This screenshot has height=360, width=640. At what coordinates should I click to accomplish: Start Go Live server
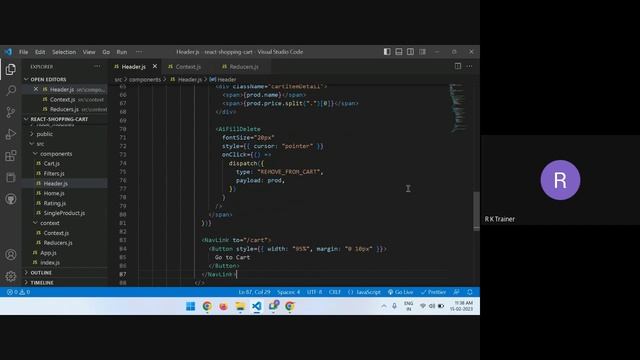pos(400,292)
